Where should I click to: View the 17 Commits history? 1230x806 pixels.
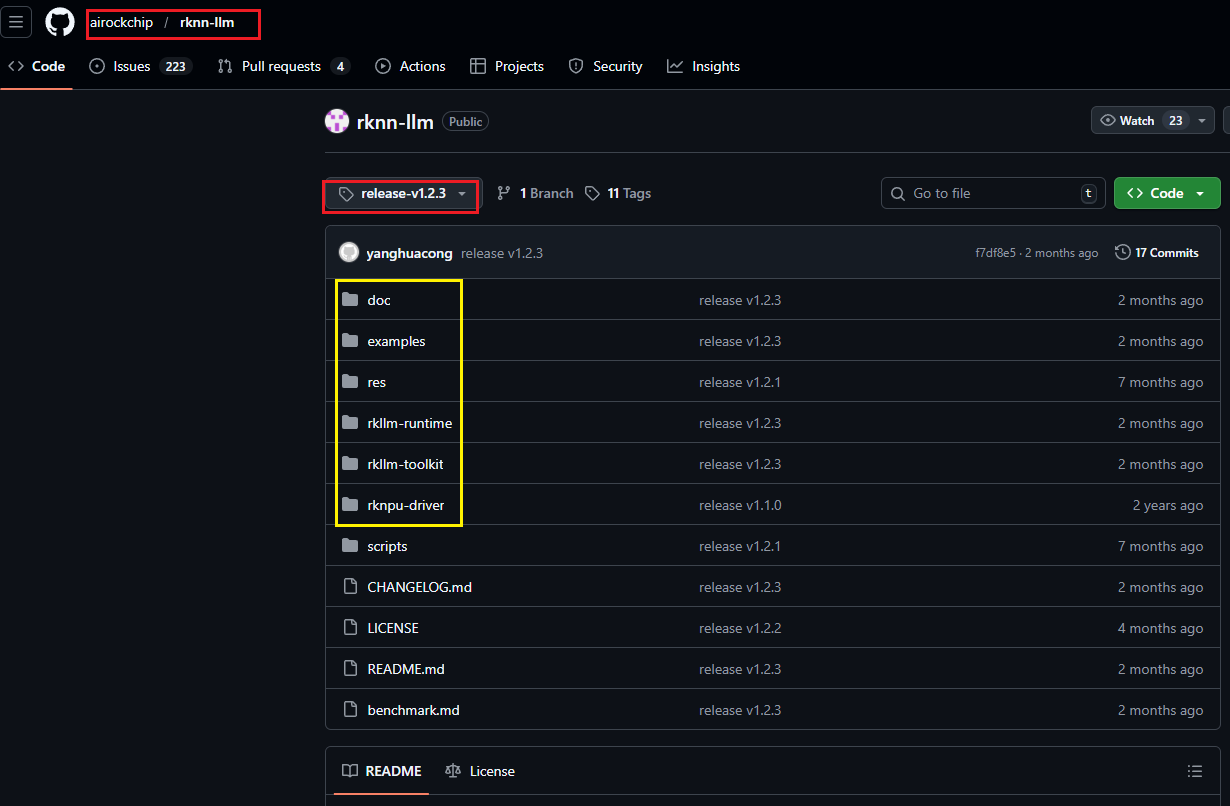[1157, 253]
